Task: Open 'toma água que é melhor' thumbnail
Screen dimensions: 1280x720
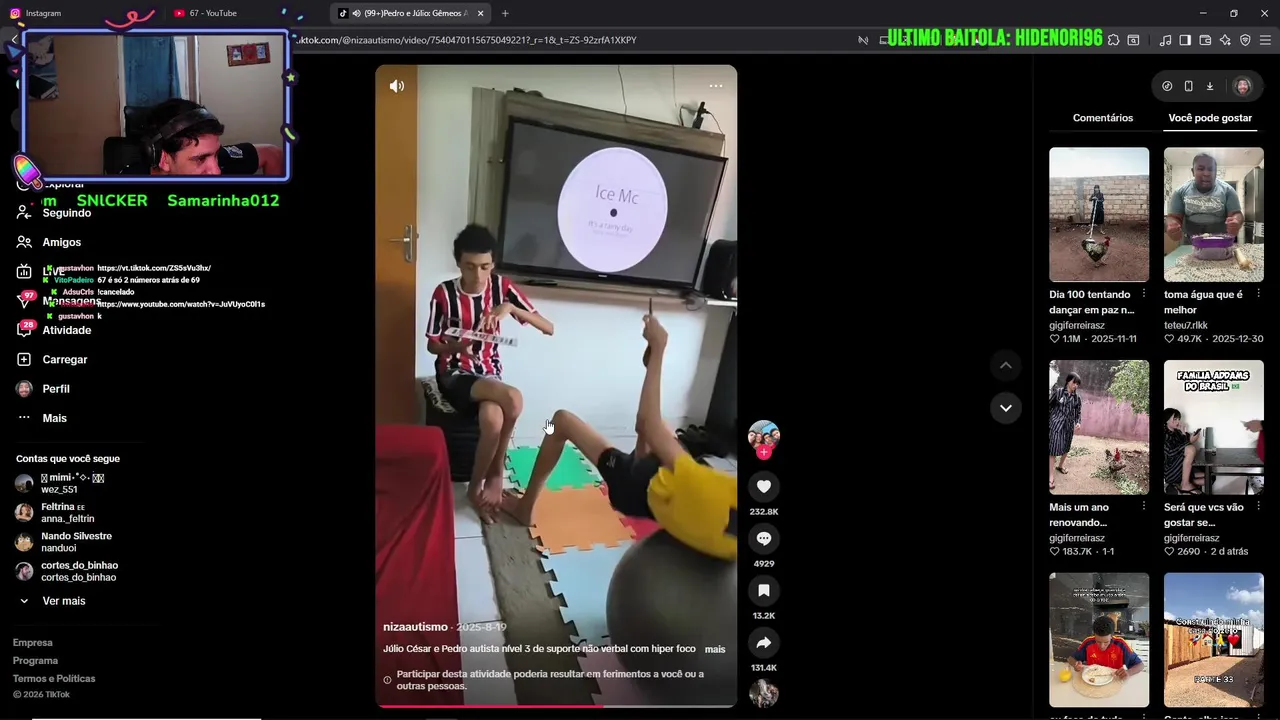Action: click(x=1213, y=215)
